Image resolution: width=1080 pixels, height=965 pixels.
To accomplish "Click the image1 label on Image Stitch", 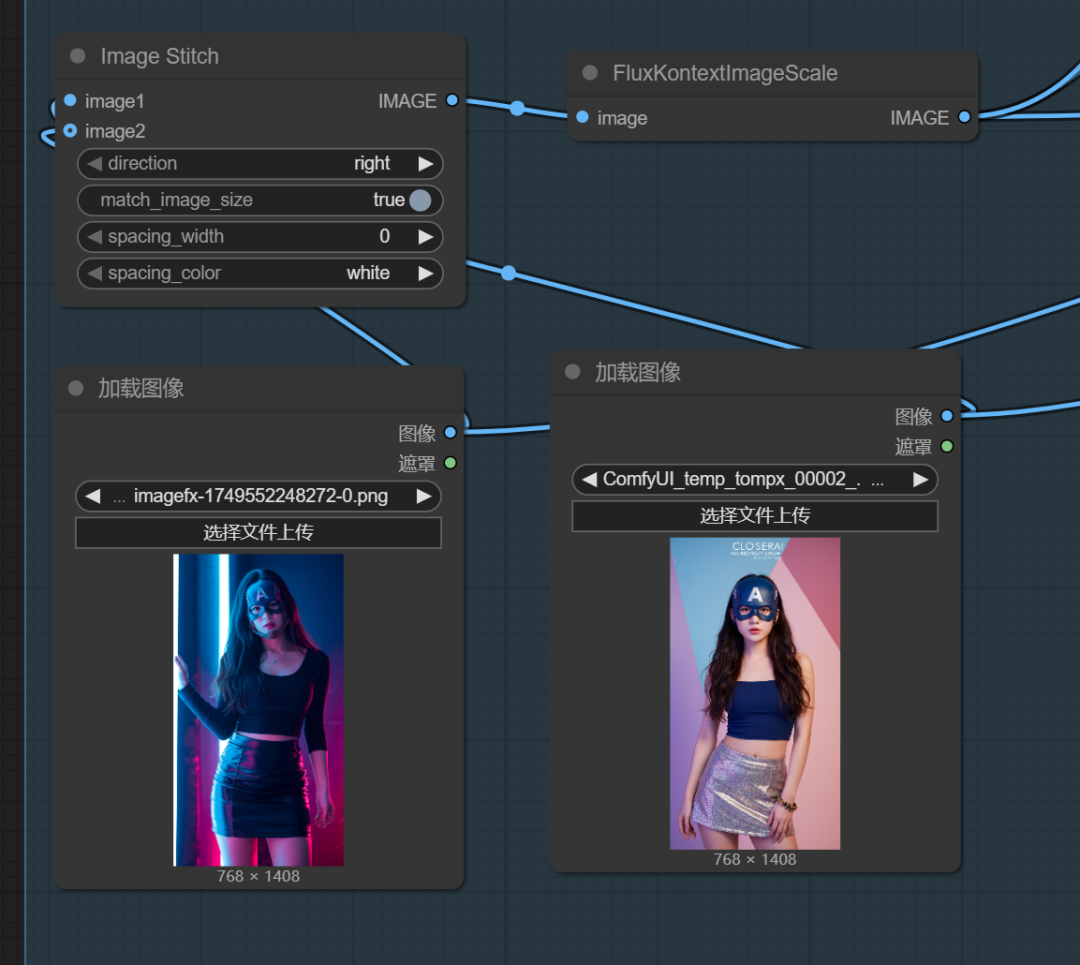I will pyautogui.click(x=115, y=101).
